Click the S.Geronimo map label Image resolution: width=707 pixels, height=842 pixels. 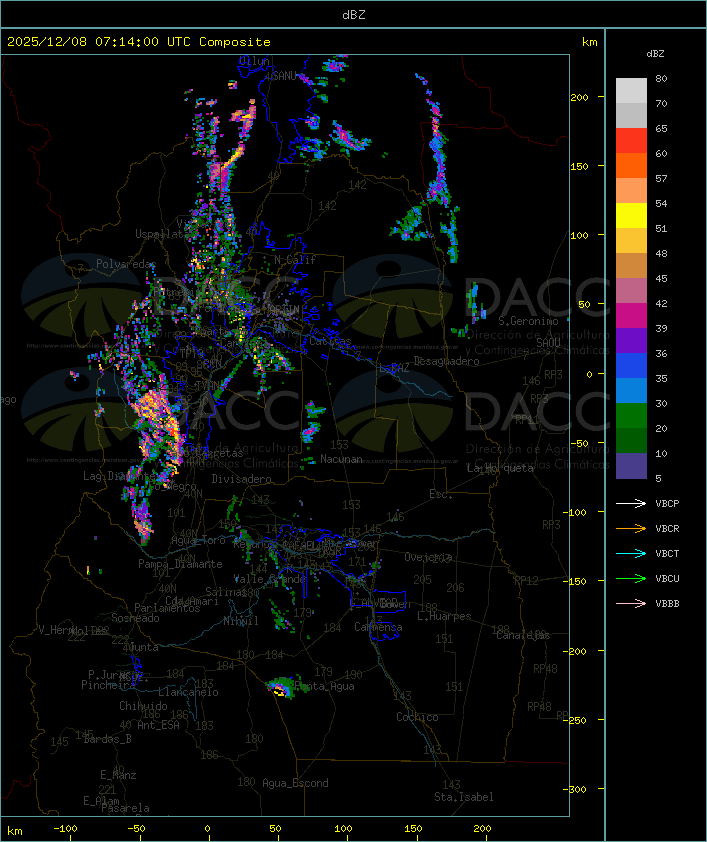(528, 321)
